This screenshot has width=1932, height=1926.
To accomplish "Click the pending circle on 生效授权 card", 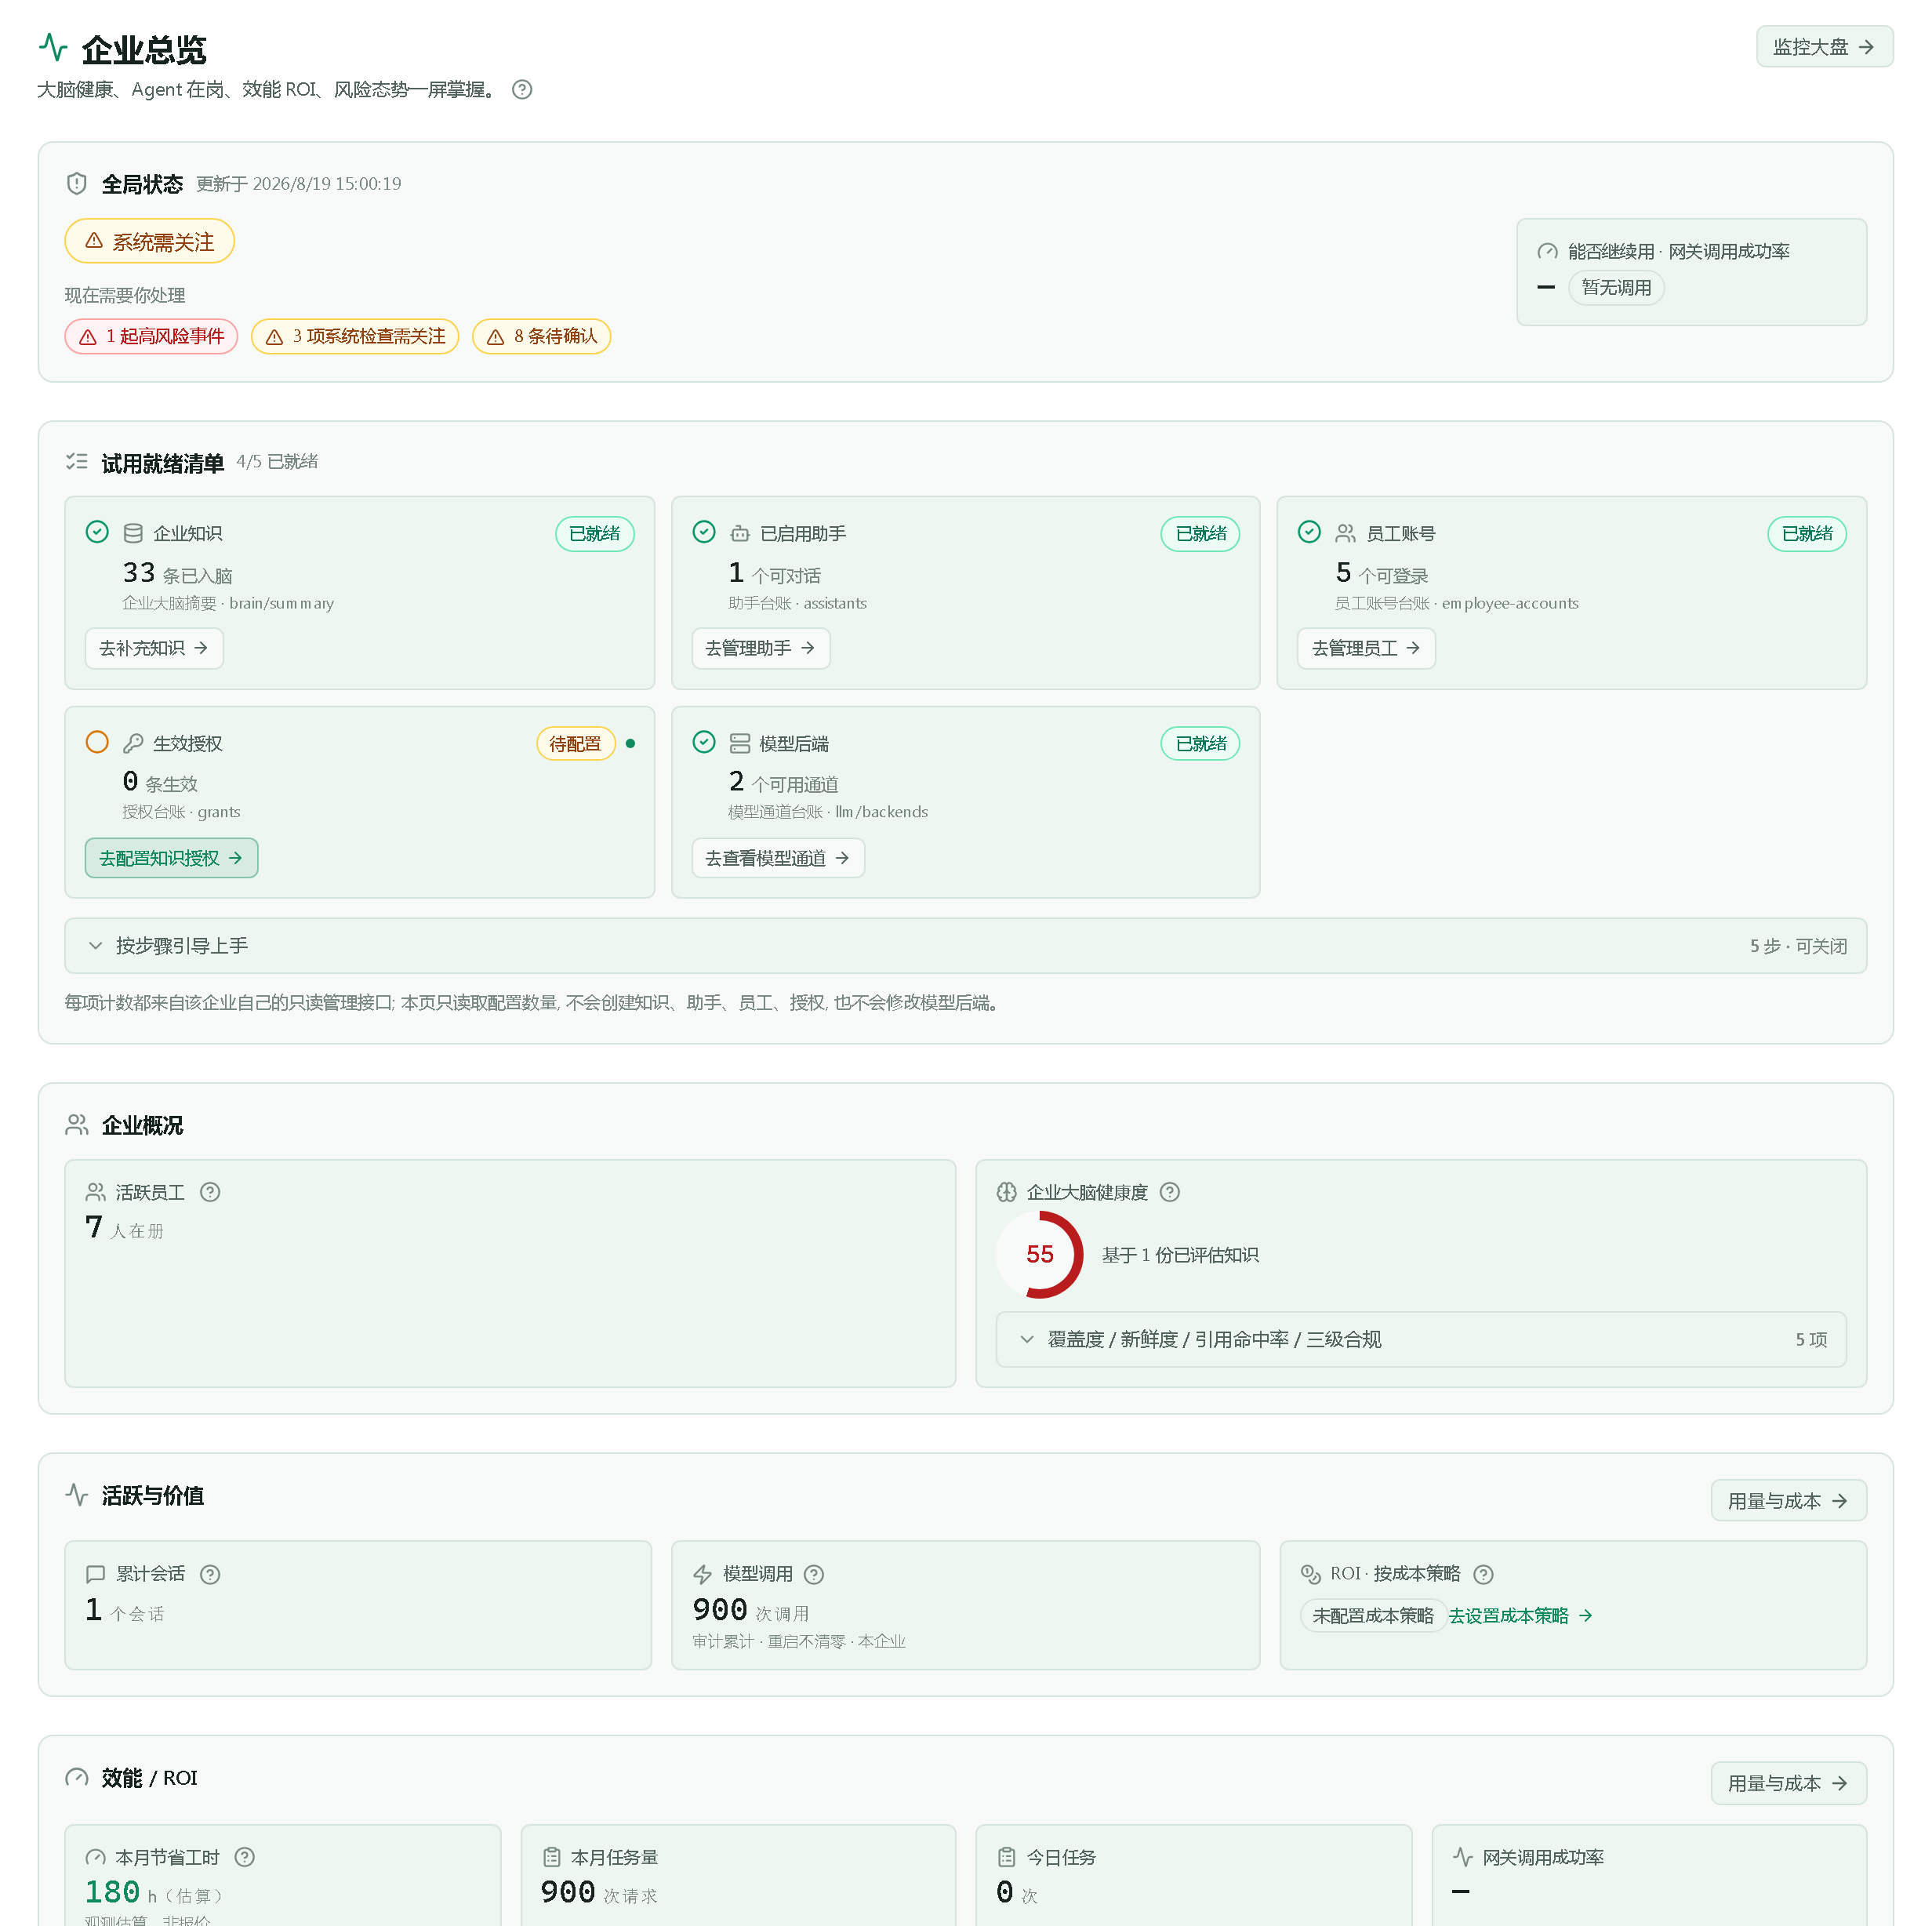I will (x=97, y=742).
